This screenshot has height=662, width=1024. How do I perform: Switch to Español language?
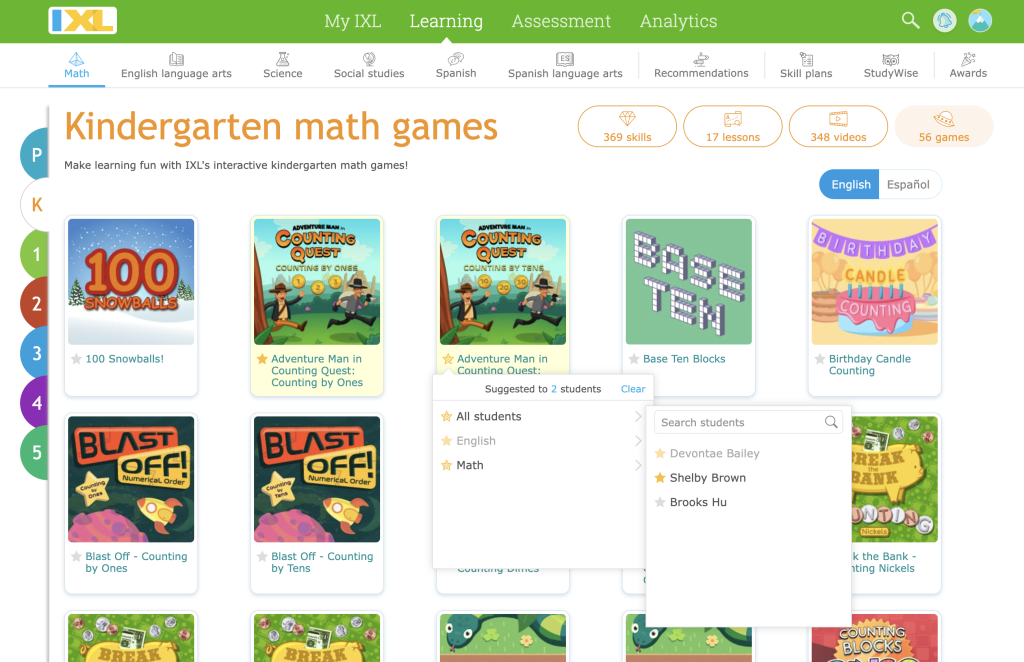click(908, 185)
